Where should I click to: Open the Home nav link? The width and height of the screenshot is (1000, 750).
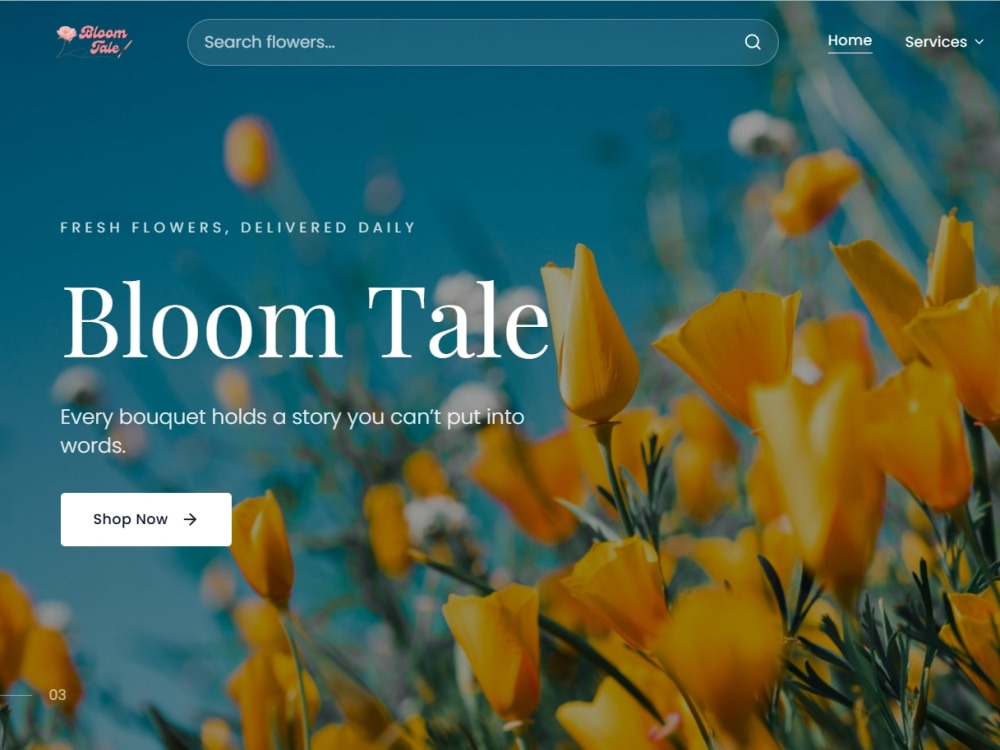[849, 41]
